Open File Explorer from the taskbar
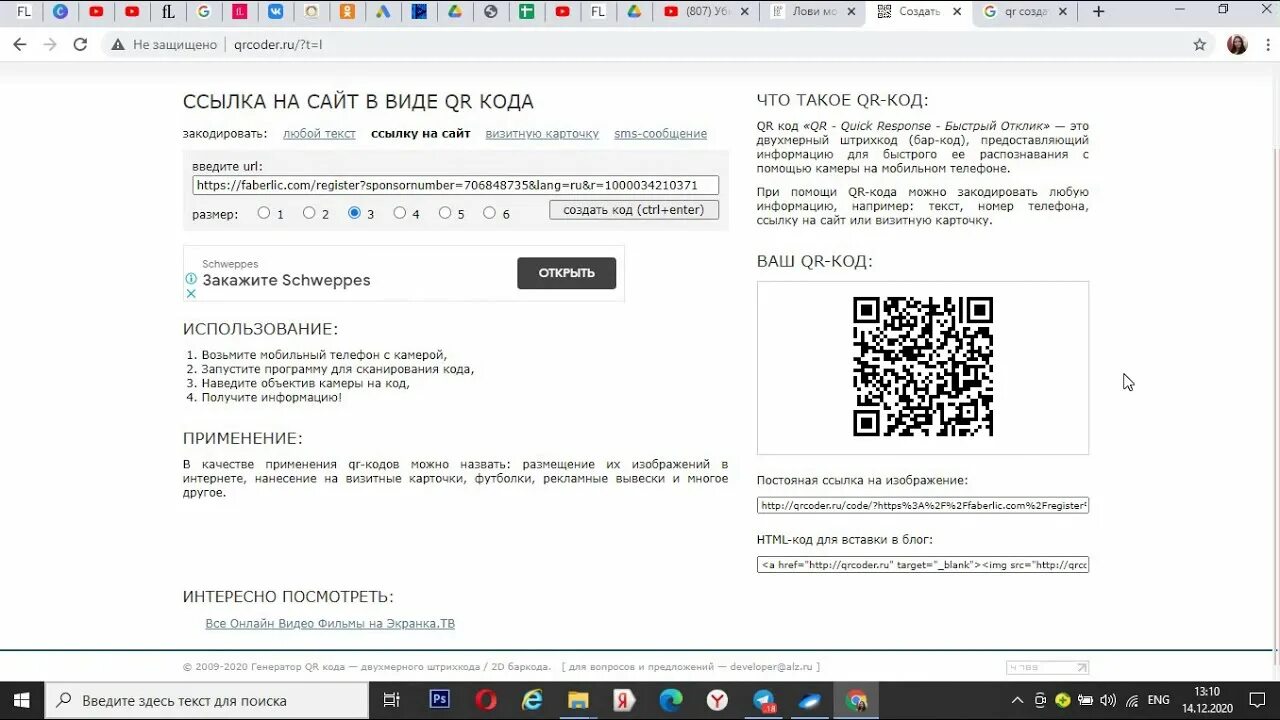 pyautogui.click(x=579, y=700)
